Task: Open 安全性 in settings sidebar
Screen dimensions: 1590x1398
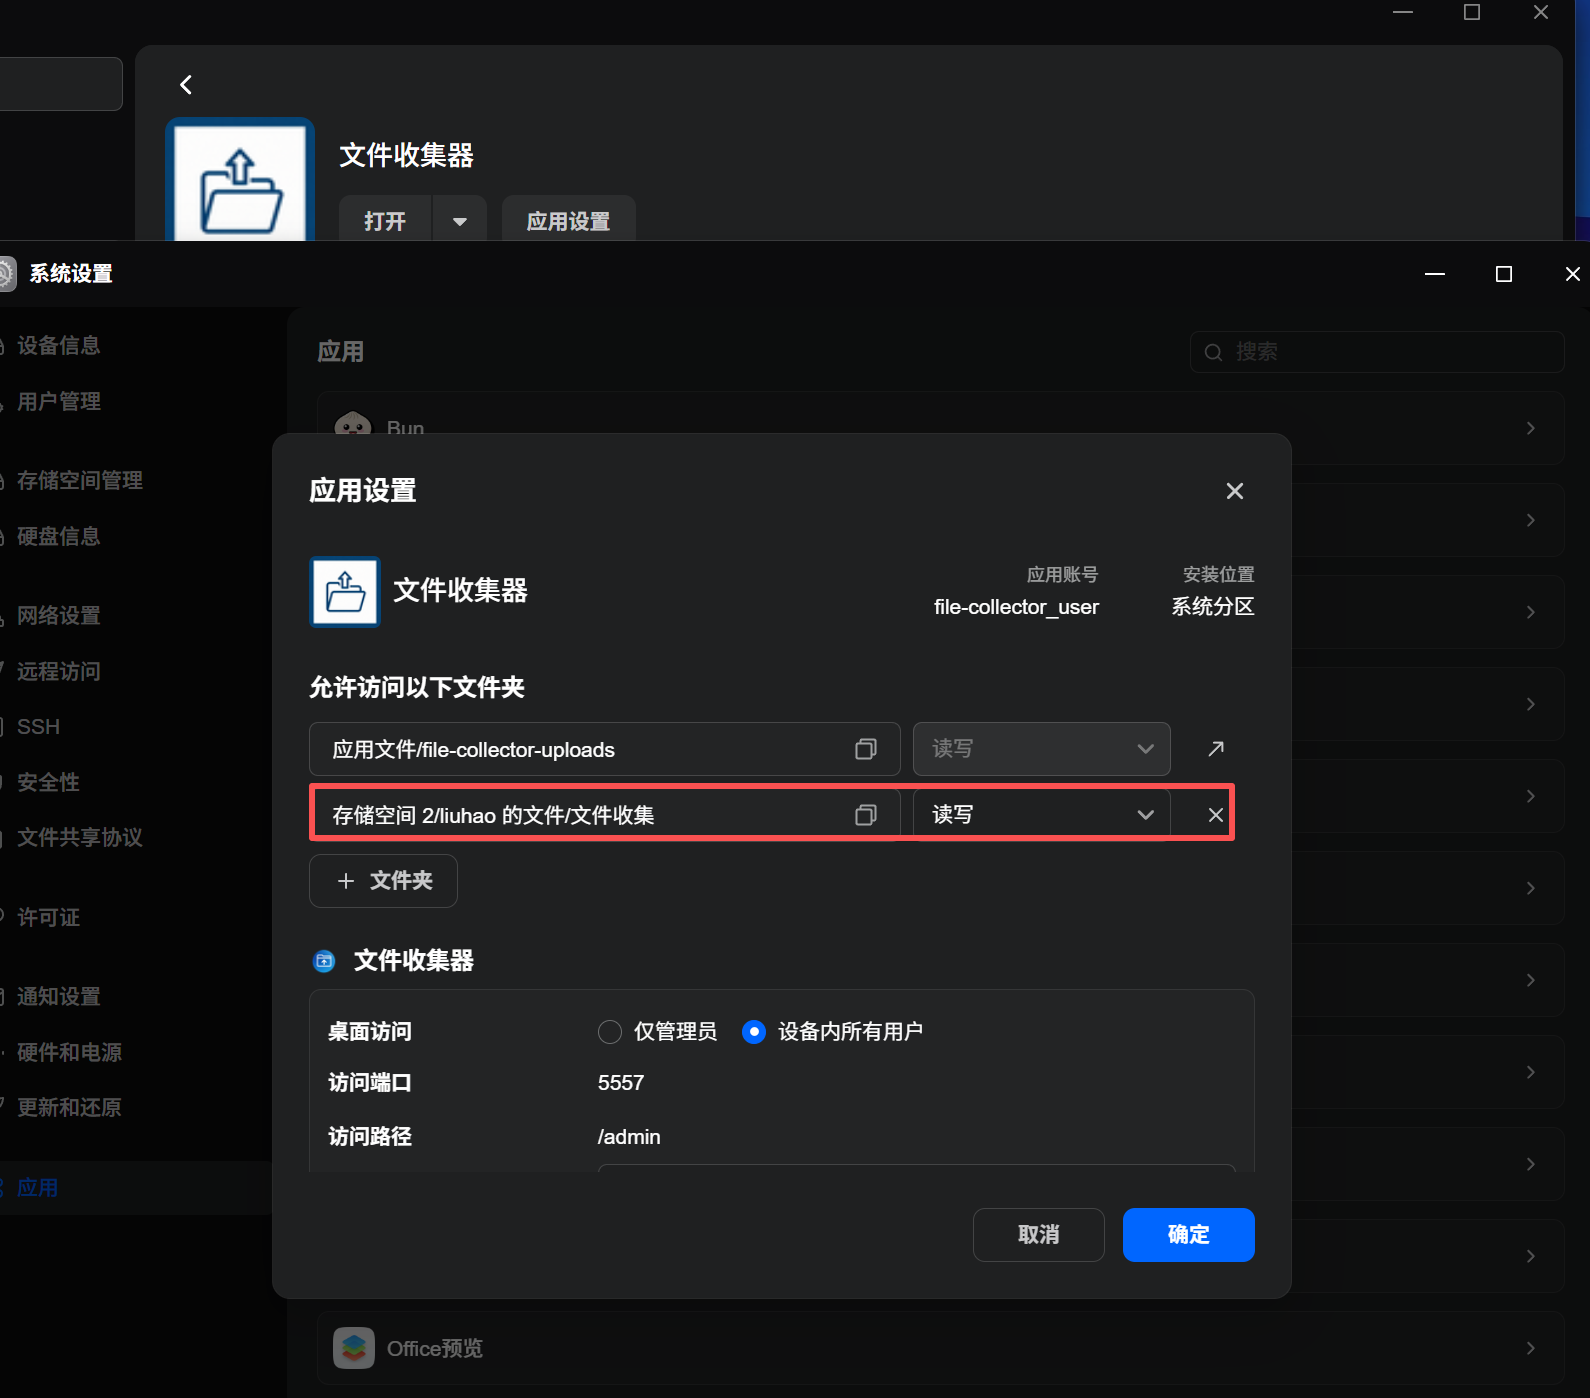Action: pos(48,783)
